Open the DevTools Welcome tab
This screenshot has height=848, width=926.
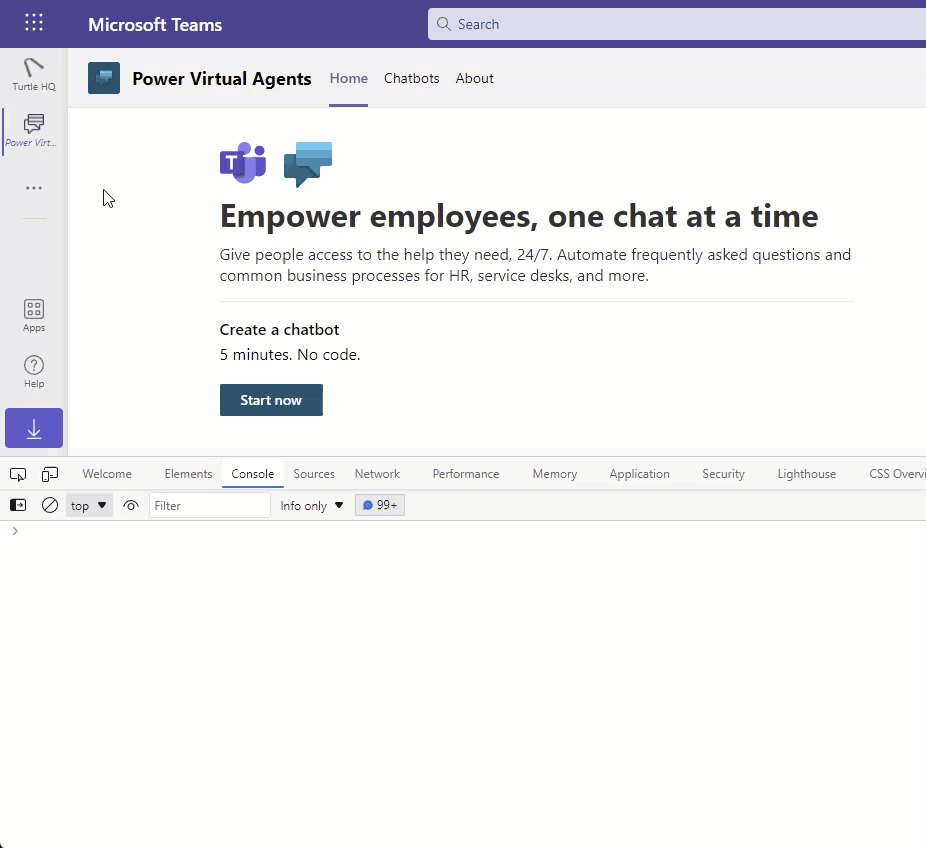107,474
